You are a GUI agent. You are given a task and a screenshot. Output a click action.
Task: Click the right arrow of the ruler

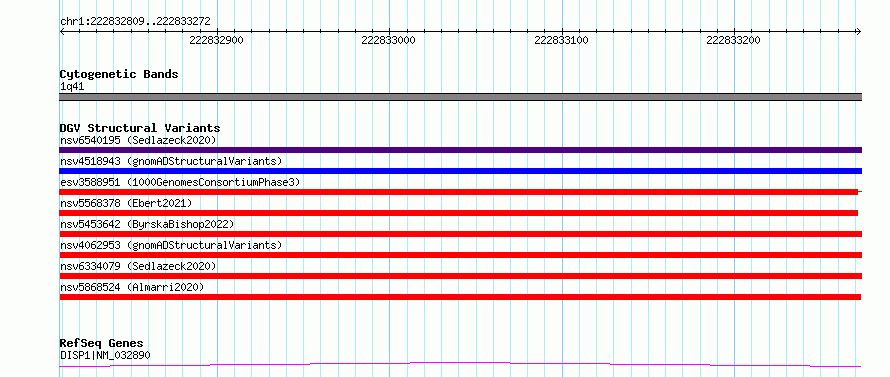859,32
